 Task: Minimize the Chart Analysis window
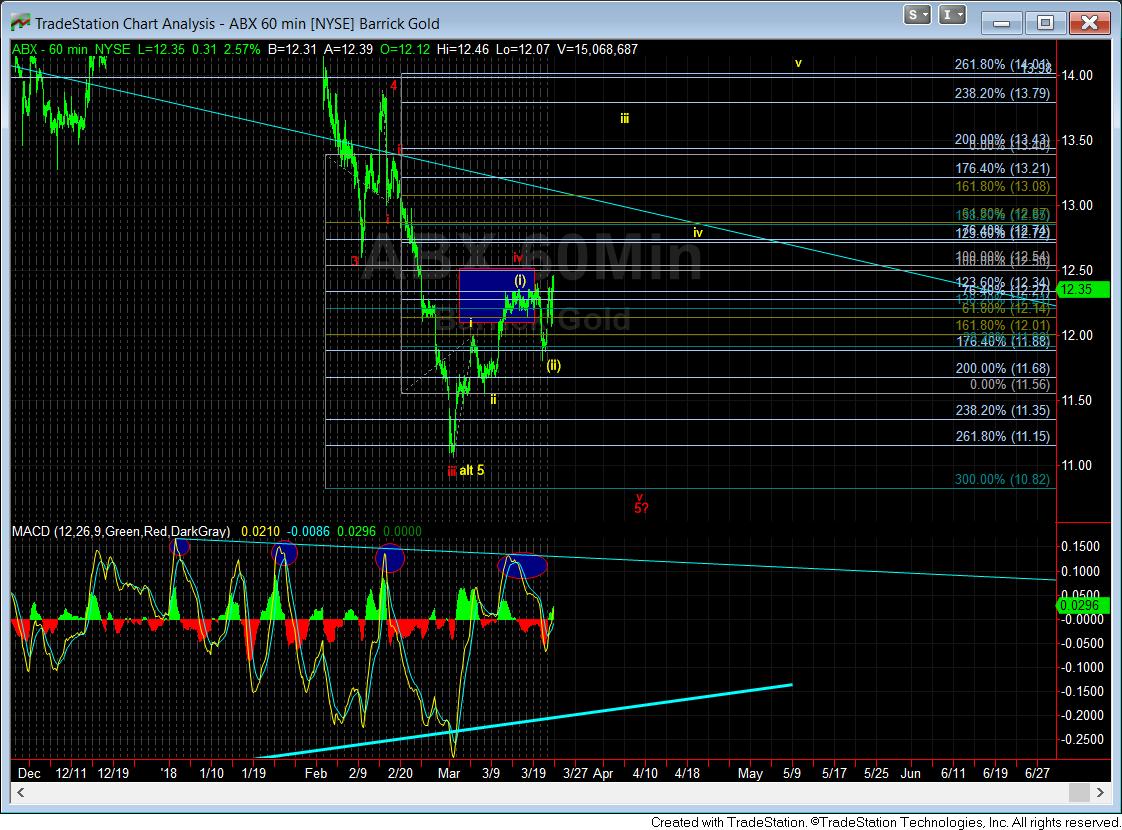click(1003, 21)
